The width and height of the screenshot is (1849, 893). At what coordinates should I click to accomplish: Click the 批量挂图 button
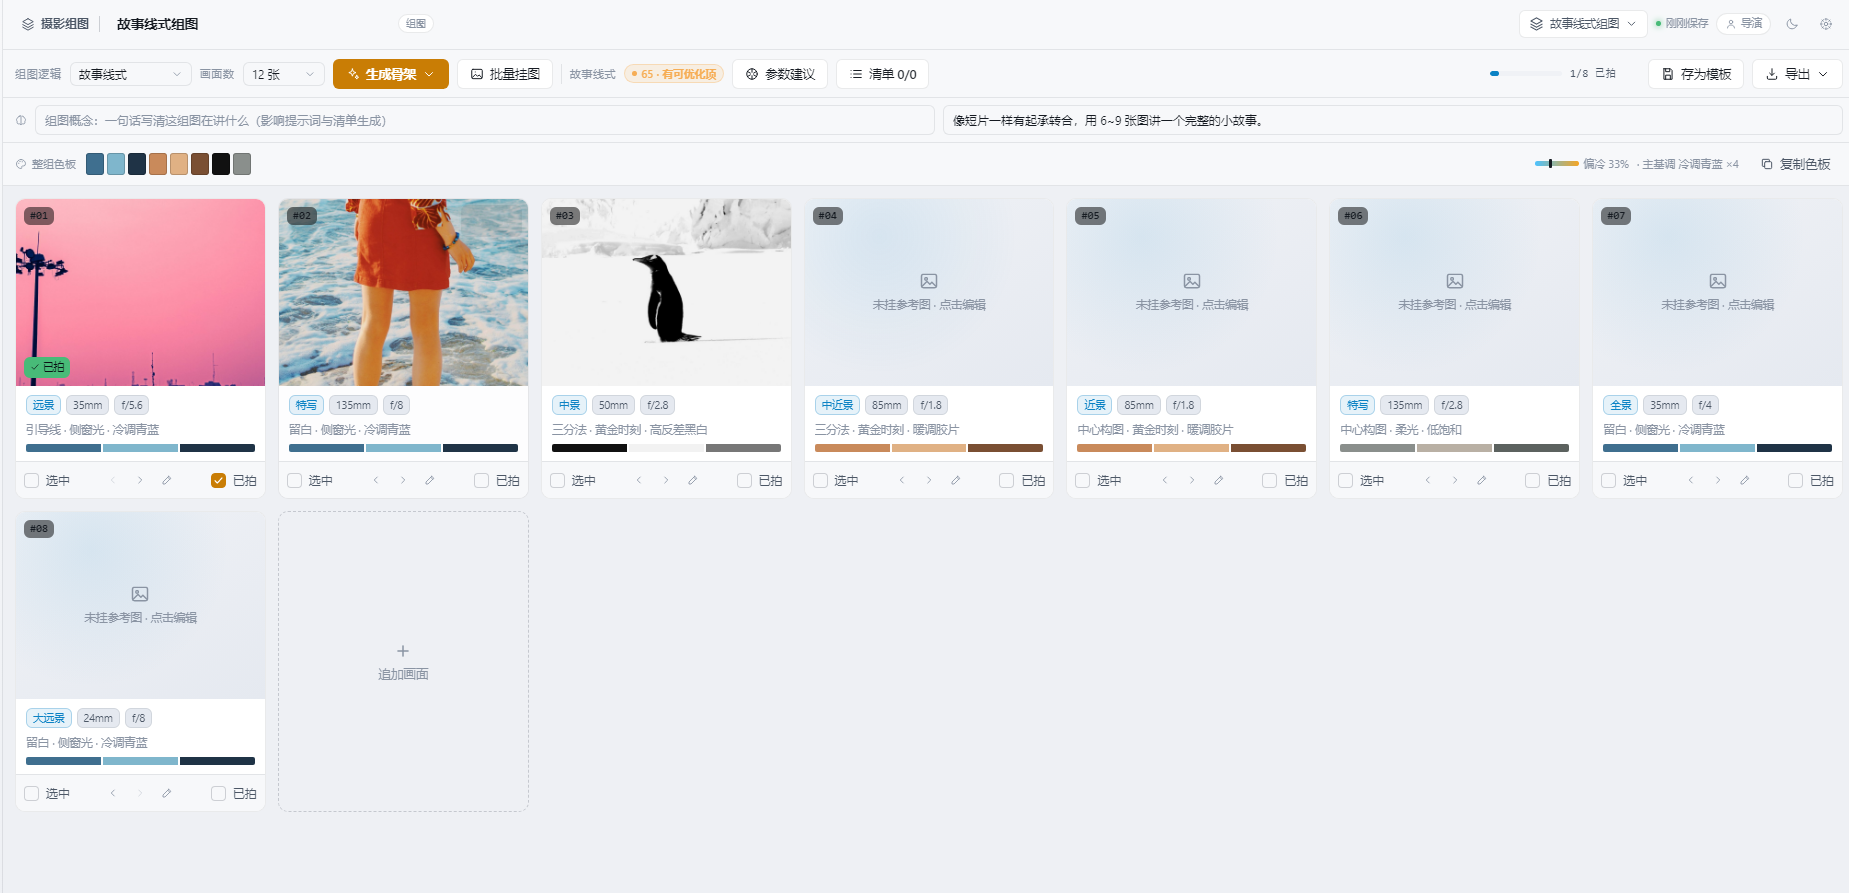[505, 74]
